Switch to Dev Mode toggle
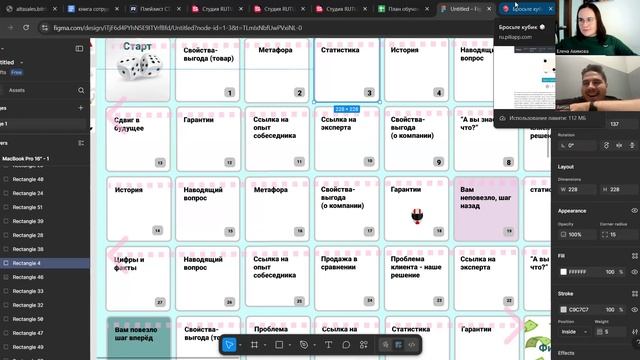Viewport: 640px width, 360px height. pyautogui.click(x=411, y=345)
